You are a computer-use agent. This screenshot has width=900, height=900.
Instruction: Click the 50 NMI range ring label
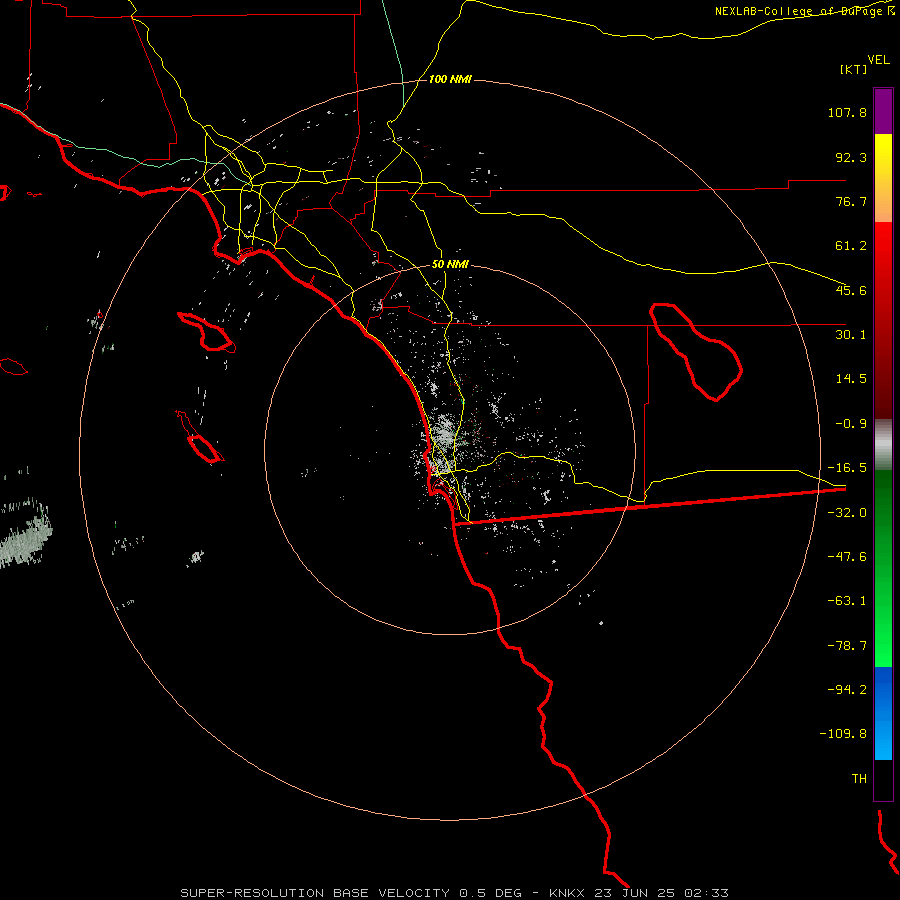point(450,265)
